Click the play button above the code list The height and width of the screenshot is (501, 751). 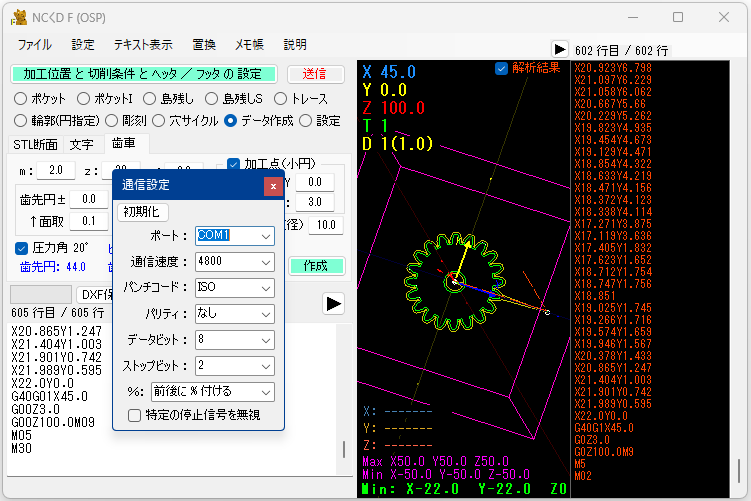click(x=559, y=49)
